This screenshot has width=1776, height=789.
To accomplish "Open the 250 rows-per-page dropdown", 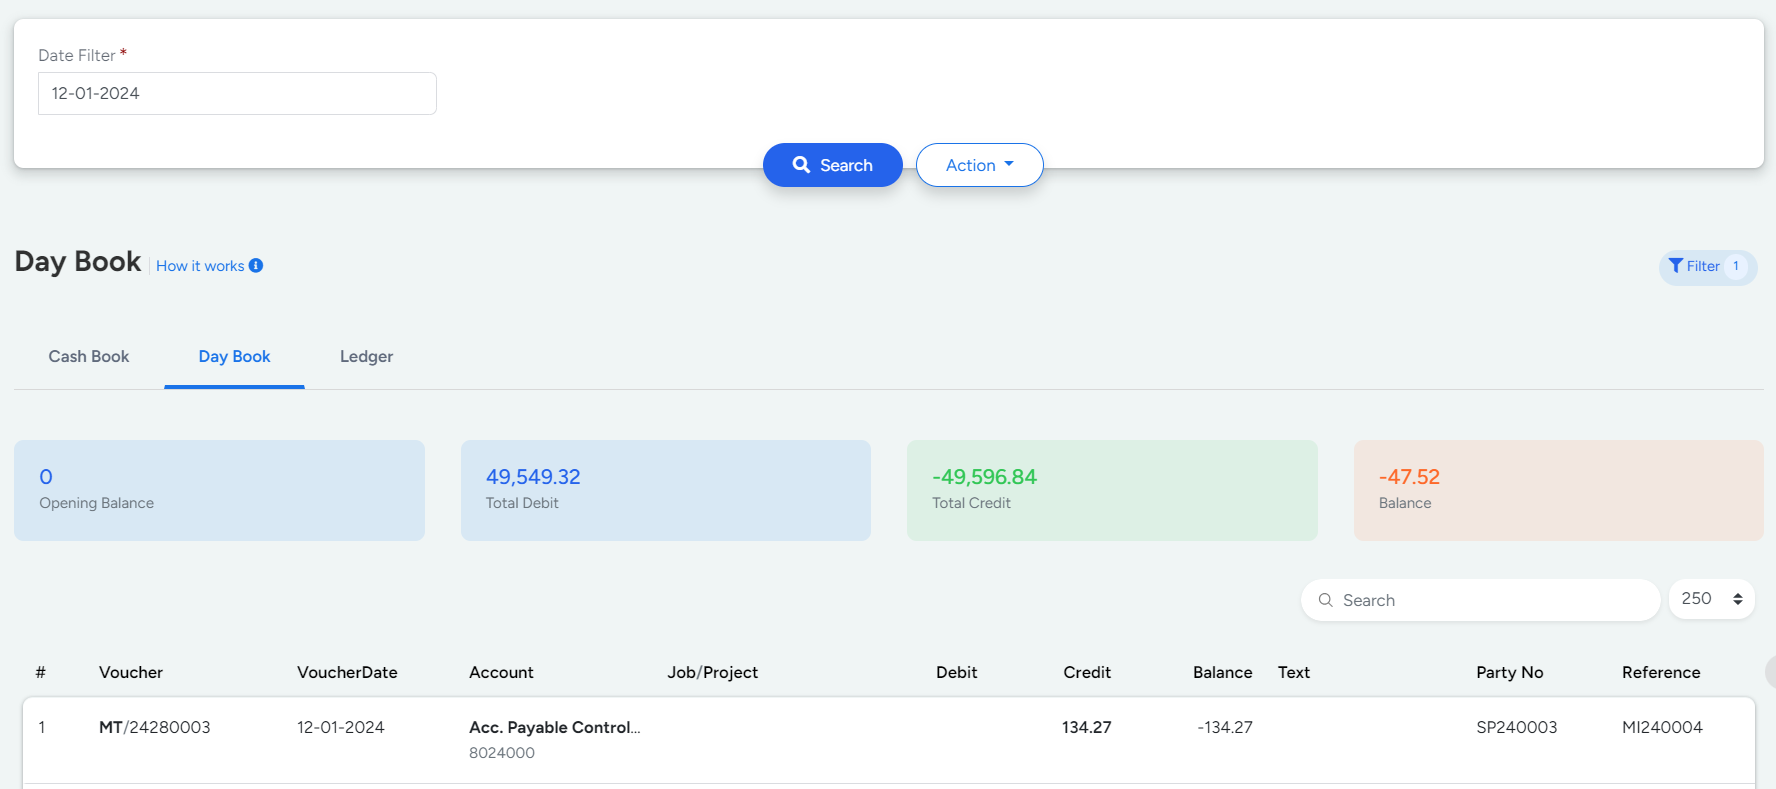I will coord(1711,599).
